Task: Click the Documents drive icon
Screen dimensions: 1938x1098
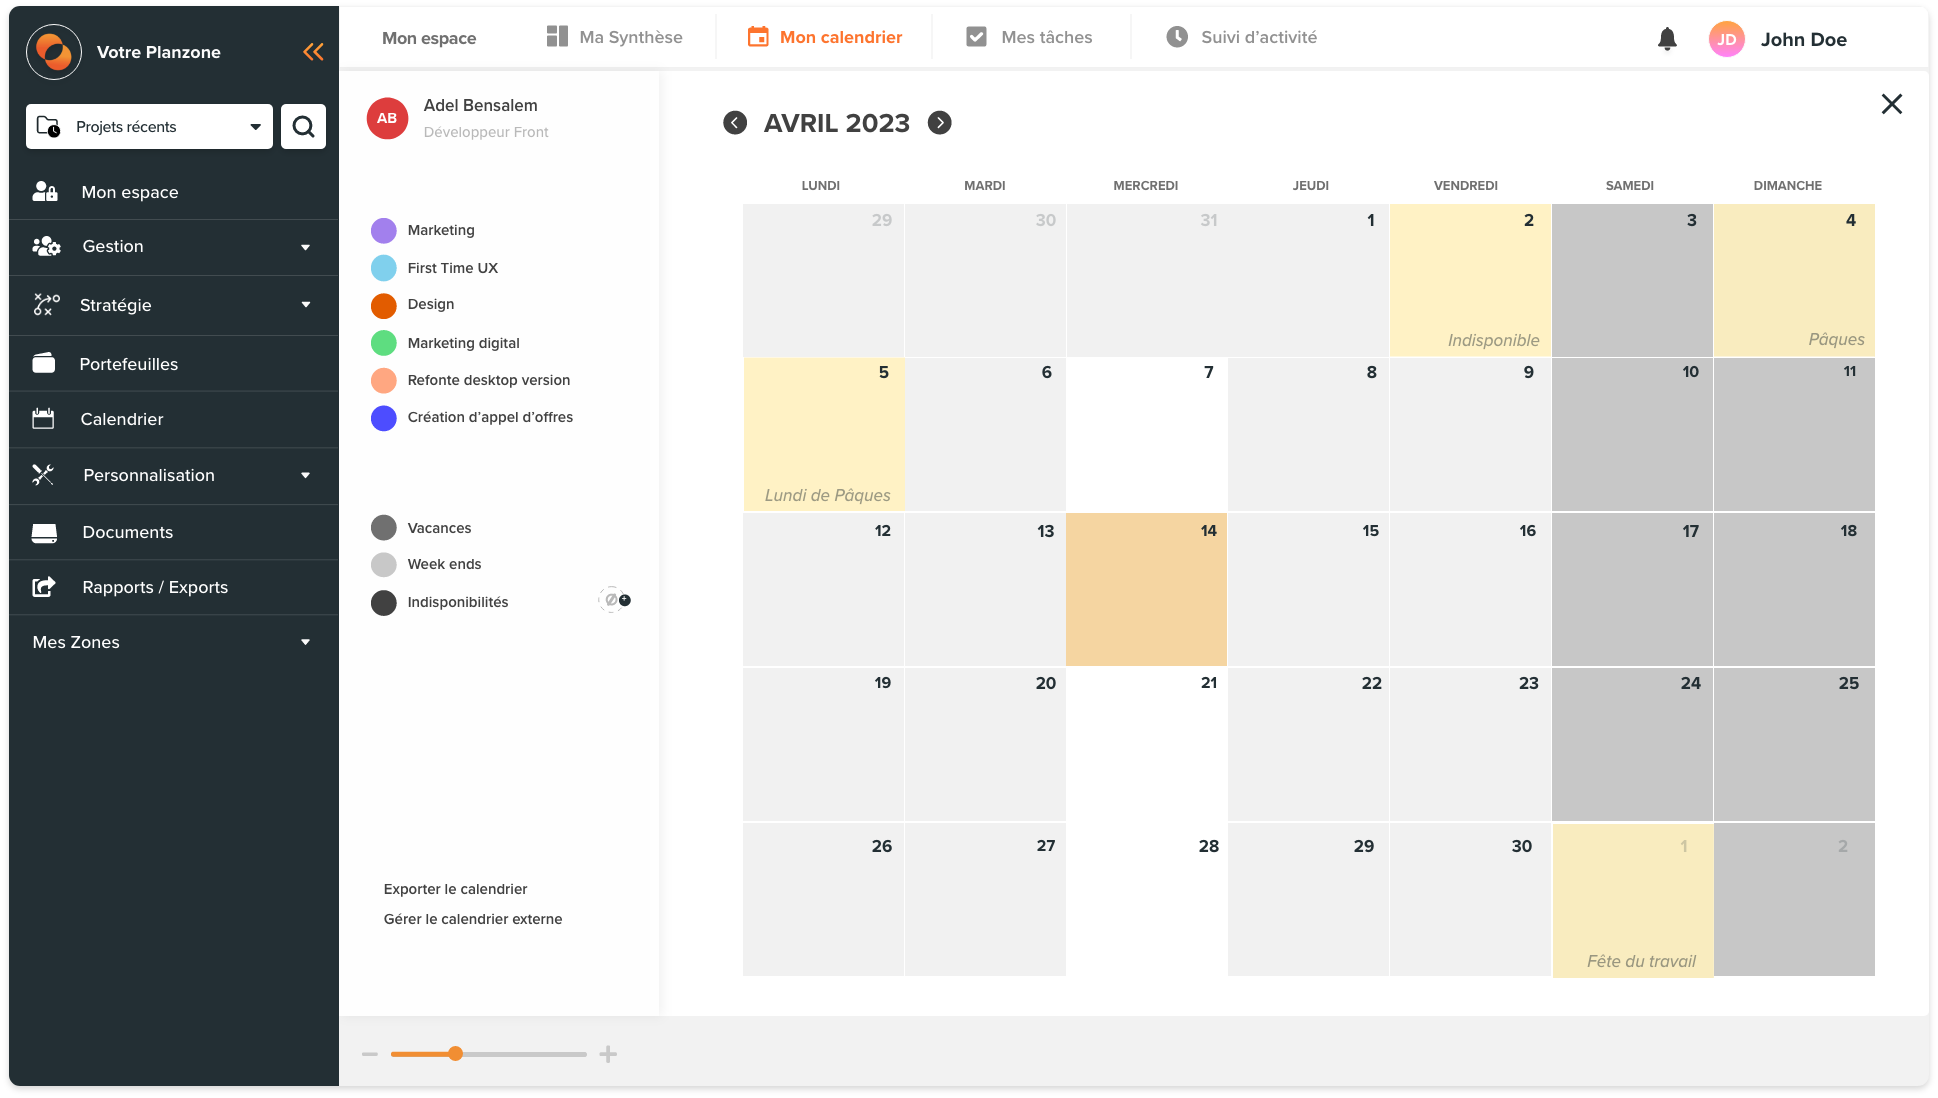Action: tap(44, 532)
